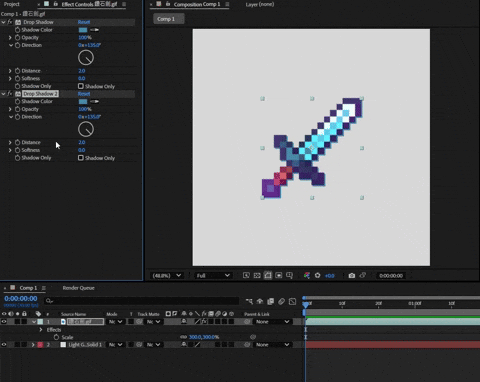Click the Comp 1 breadcrumb button

(x=169, y=19)
